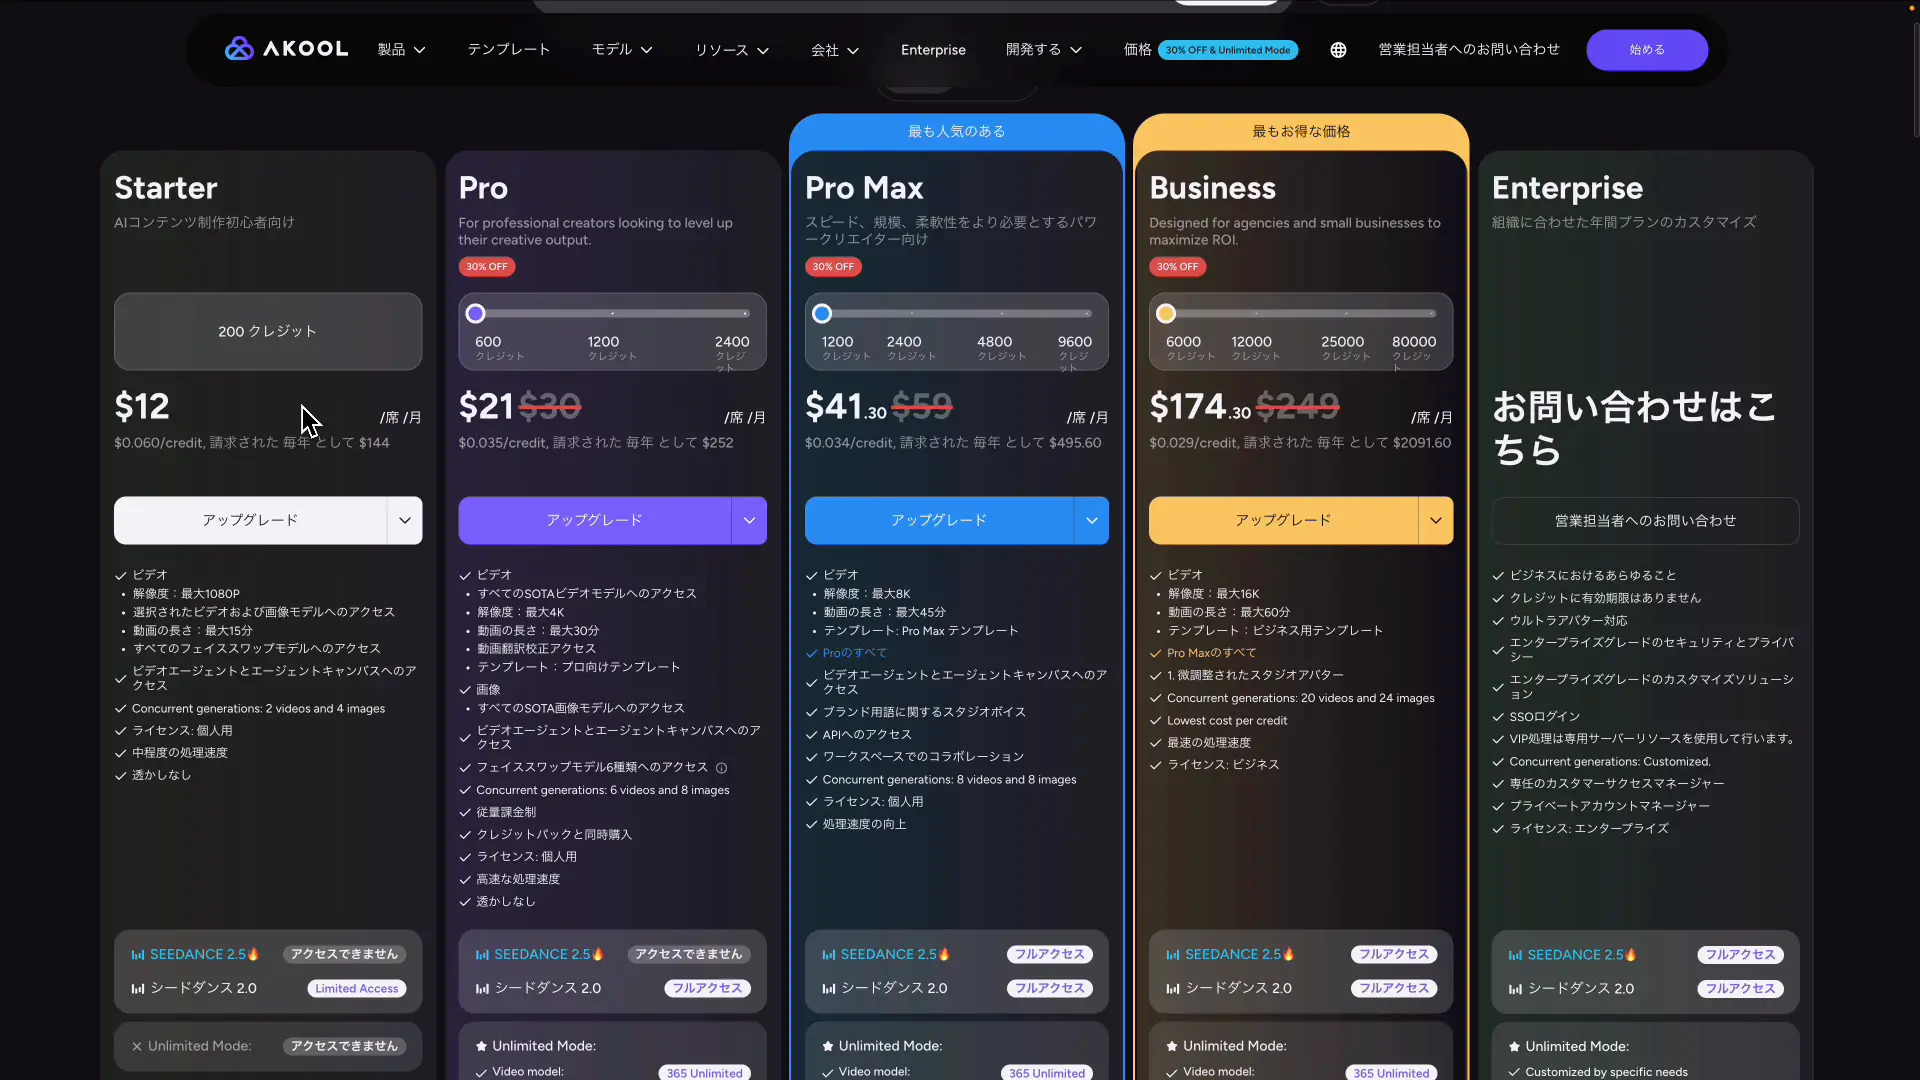
Task: Click 最もお得な価格 banner label
Action: (1301, 131)
